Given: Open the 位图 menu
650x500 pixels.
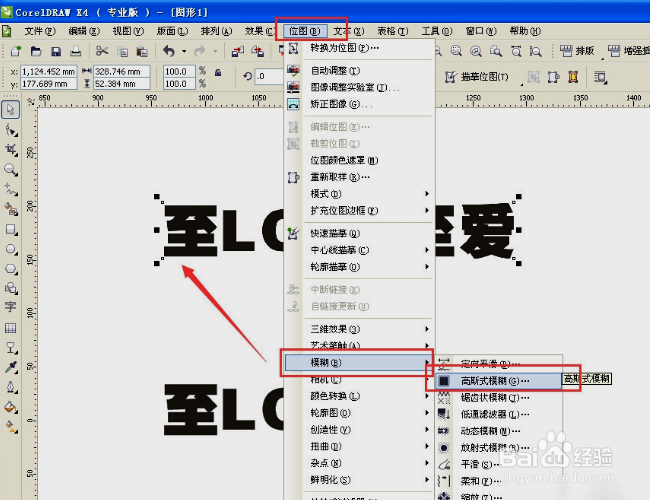Looking at the screenshot, I should tap(305, 31).
